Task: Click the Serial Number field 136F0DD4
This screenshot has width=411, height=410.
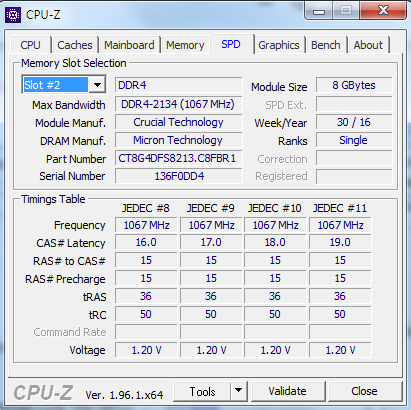Action: 178,176
